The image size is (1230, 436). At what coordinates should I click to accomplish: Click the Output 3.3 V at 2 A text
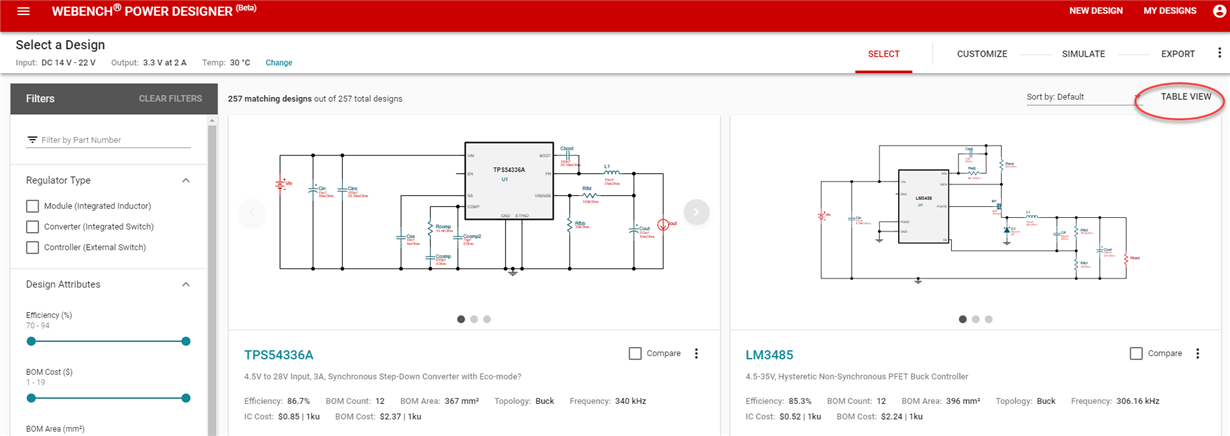point(150,63)
